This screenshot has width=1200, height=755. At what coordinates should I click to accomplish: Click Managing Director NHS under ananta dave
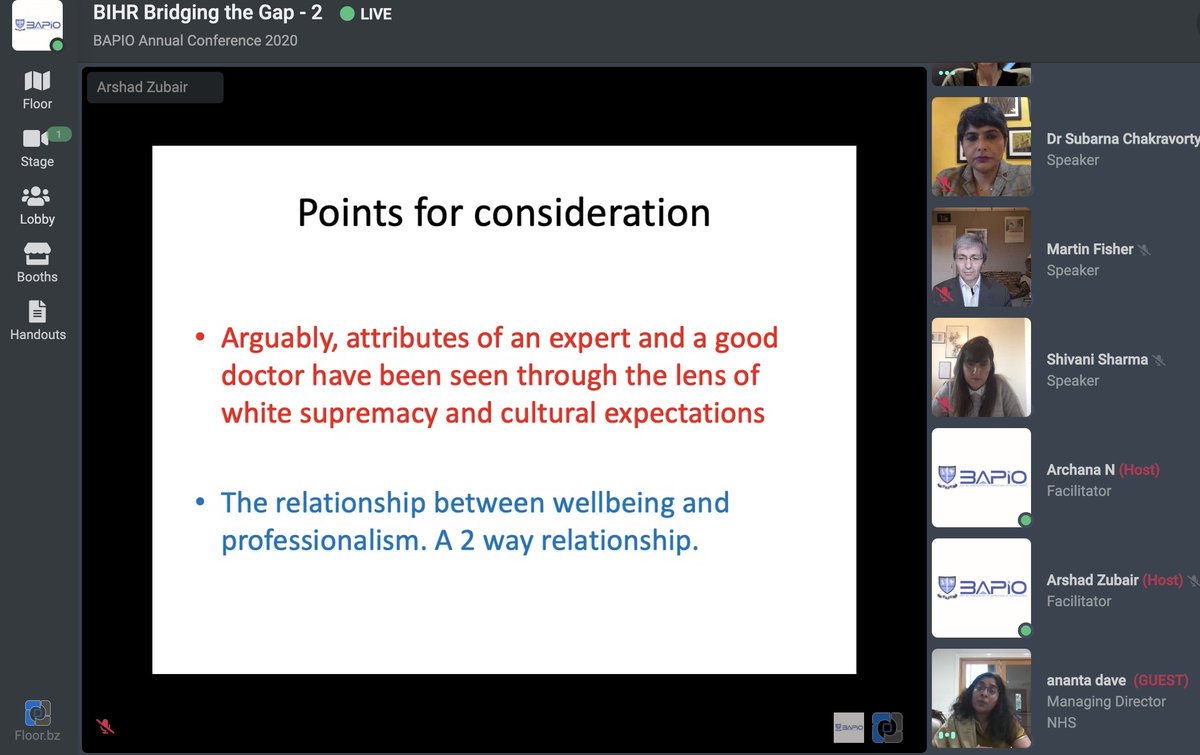(x=1106, y=712)
